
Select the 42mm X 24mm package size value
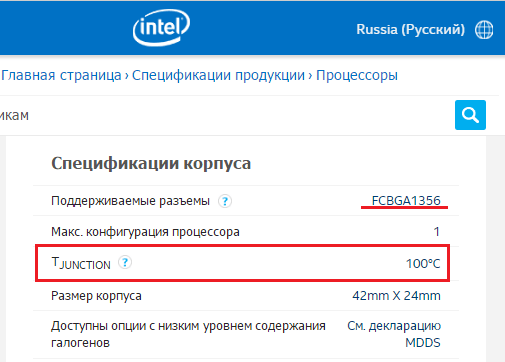click(396, 296)
